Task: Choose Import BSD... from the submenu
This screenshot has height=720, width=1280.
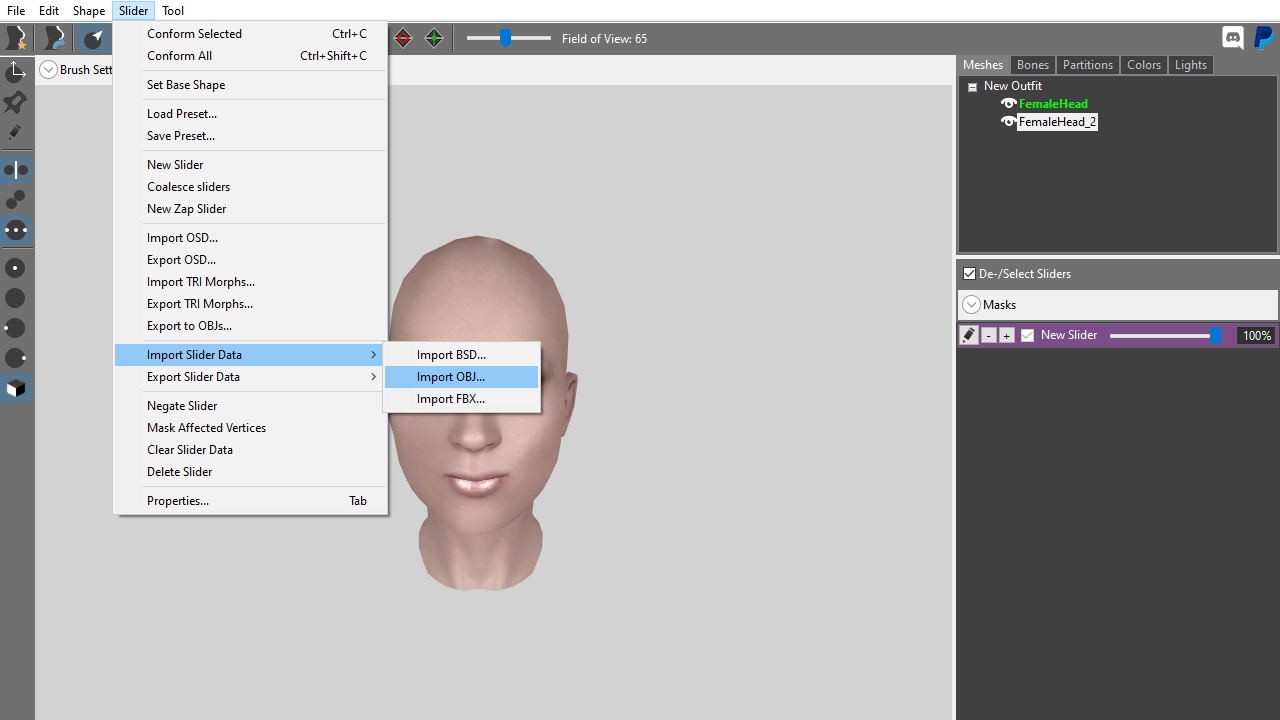Action: pos(461,355)
